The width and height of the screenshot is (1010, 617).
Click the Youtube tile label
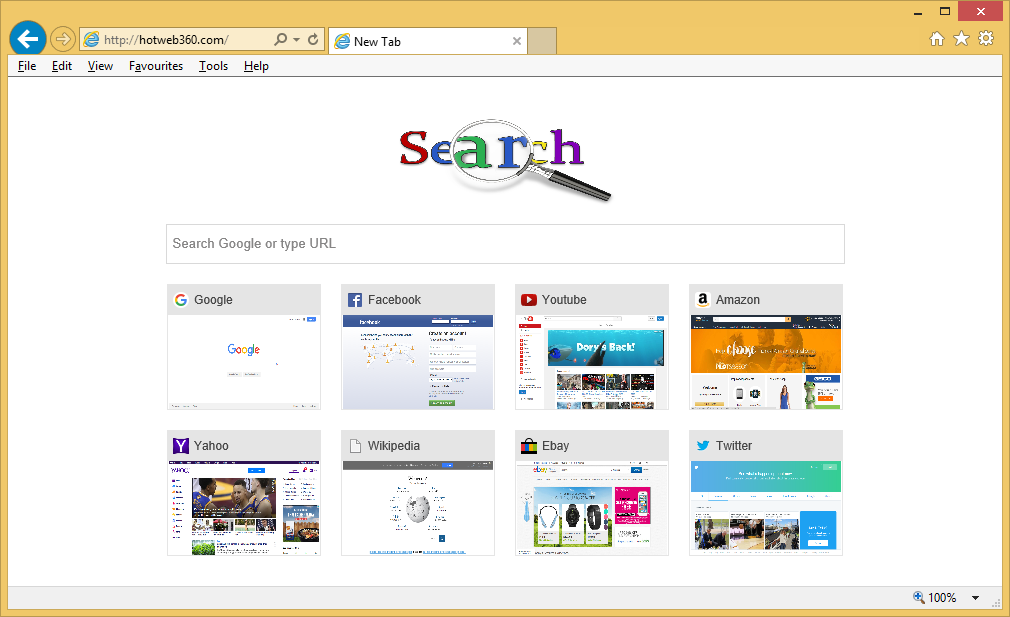point(564,299)
